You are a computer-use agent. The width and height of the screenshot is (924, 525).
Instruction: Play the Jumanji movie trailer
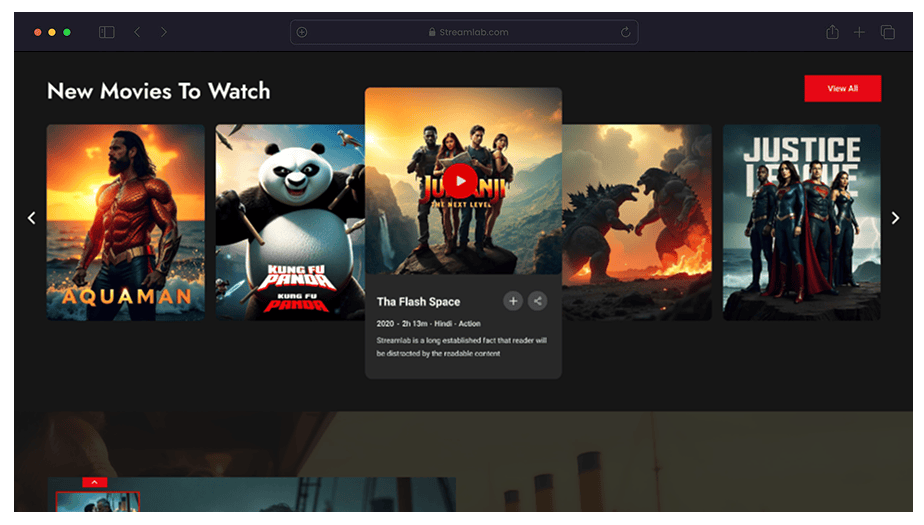point(459,181)
